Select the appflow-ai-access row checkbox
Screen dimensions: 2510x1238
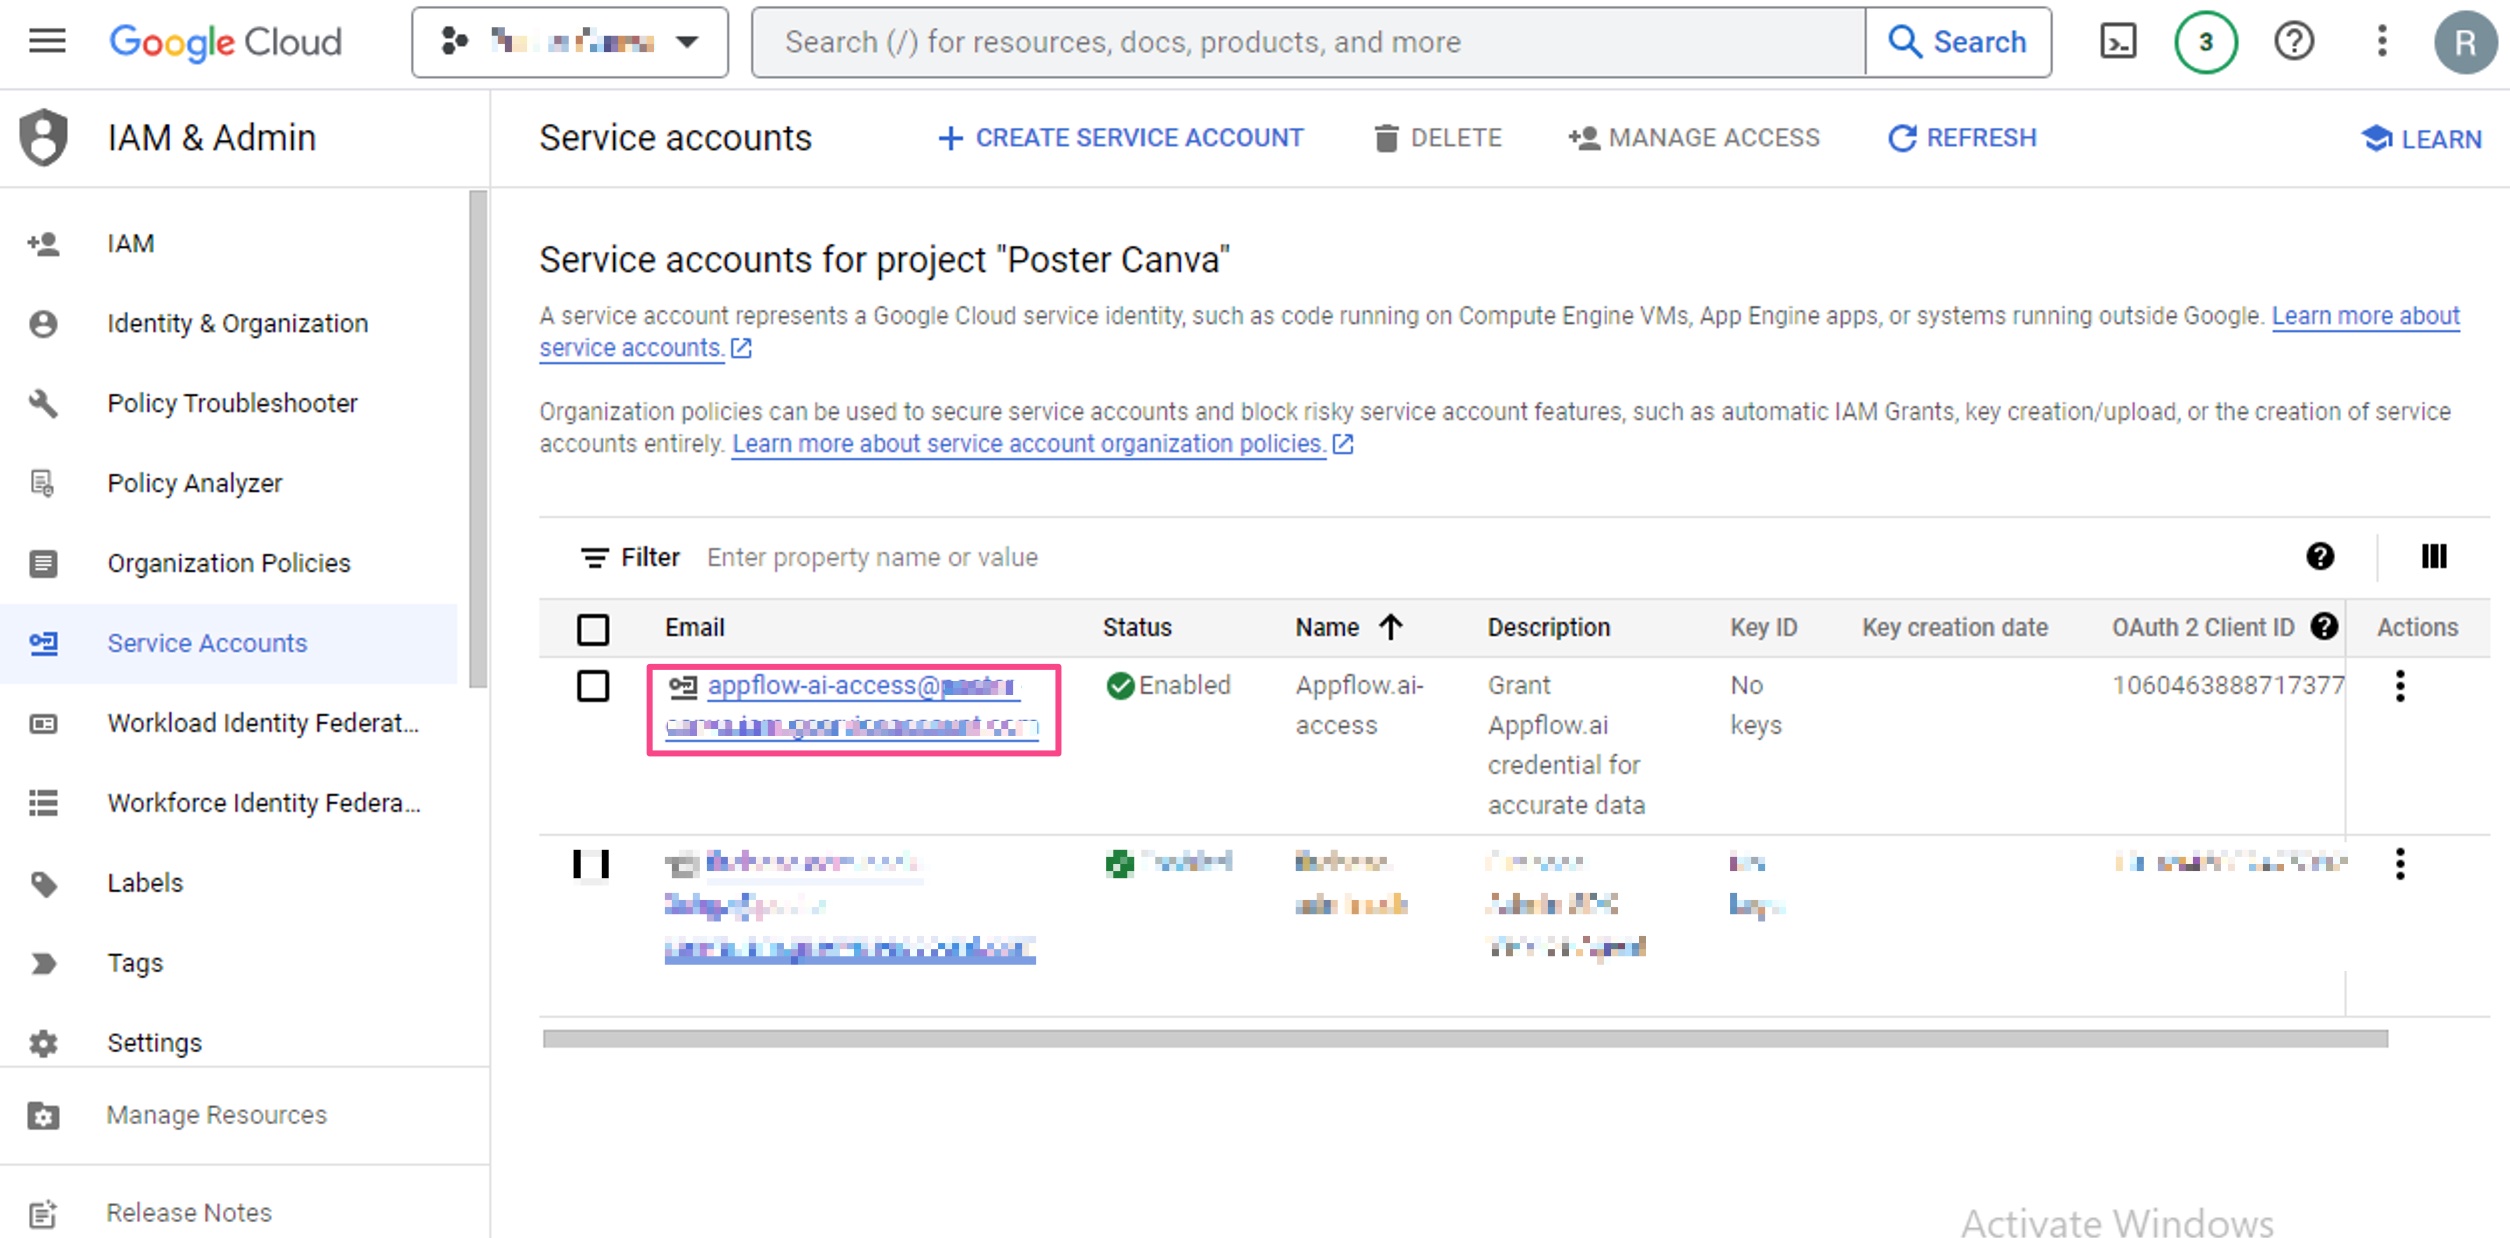tap(593, 687)
